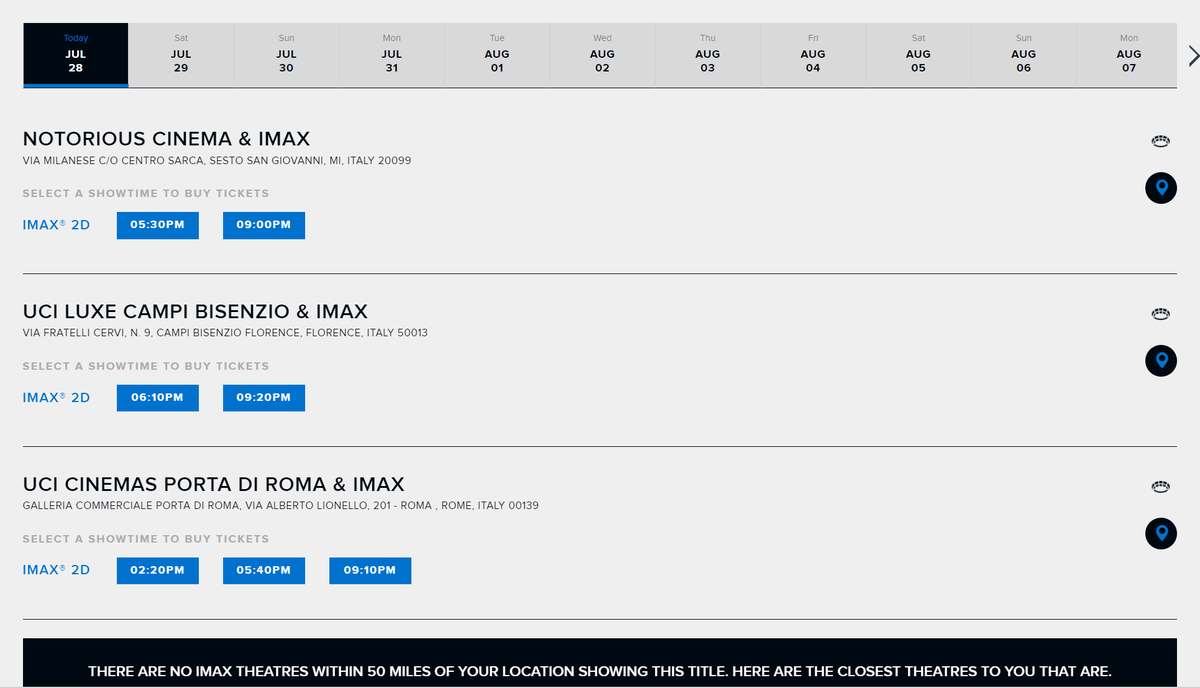The width and height of the screenshot is (1200, 688).
Task: Select the Today JUL 28 date tab
Action: pyautogui.click(x=75, y=55)
